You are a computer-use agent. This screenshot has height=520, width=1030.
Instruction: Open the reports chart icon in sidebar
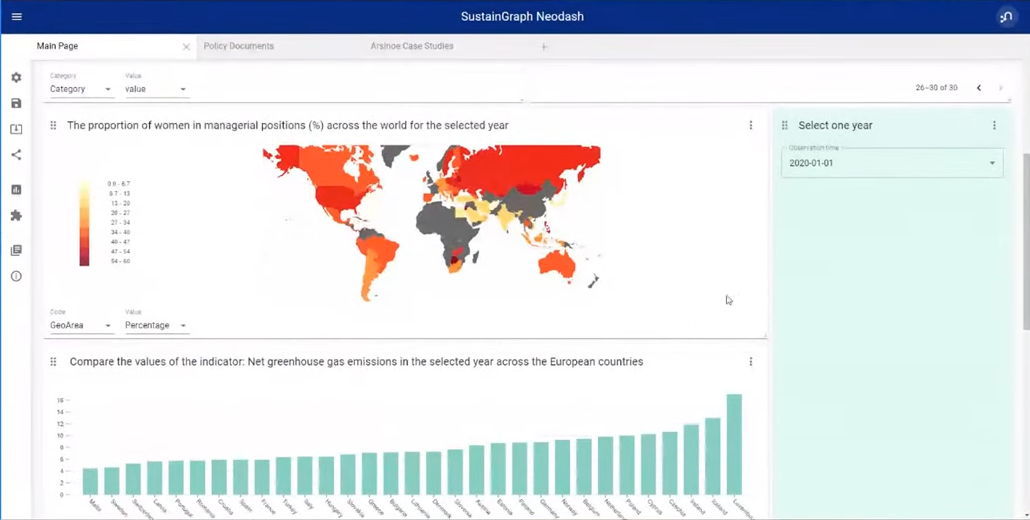point(16,190)
